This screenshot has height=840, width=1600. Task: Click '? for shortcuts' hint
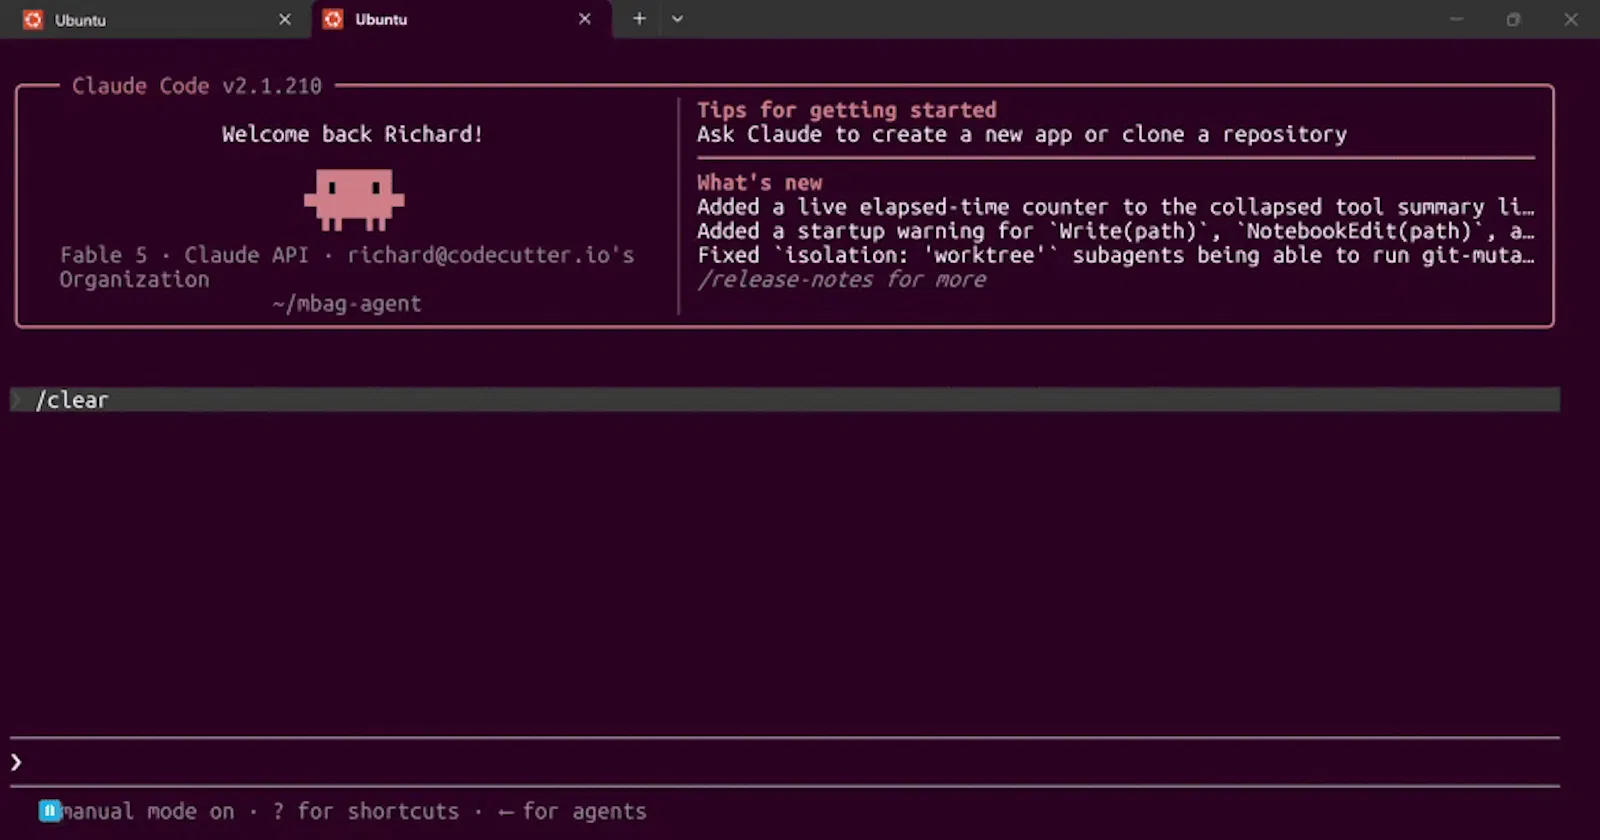pos(365,811)
